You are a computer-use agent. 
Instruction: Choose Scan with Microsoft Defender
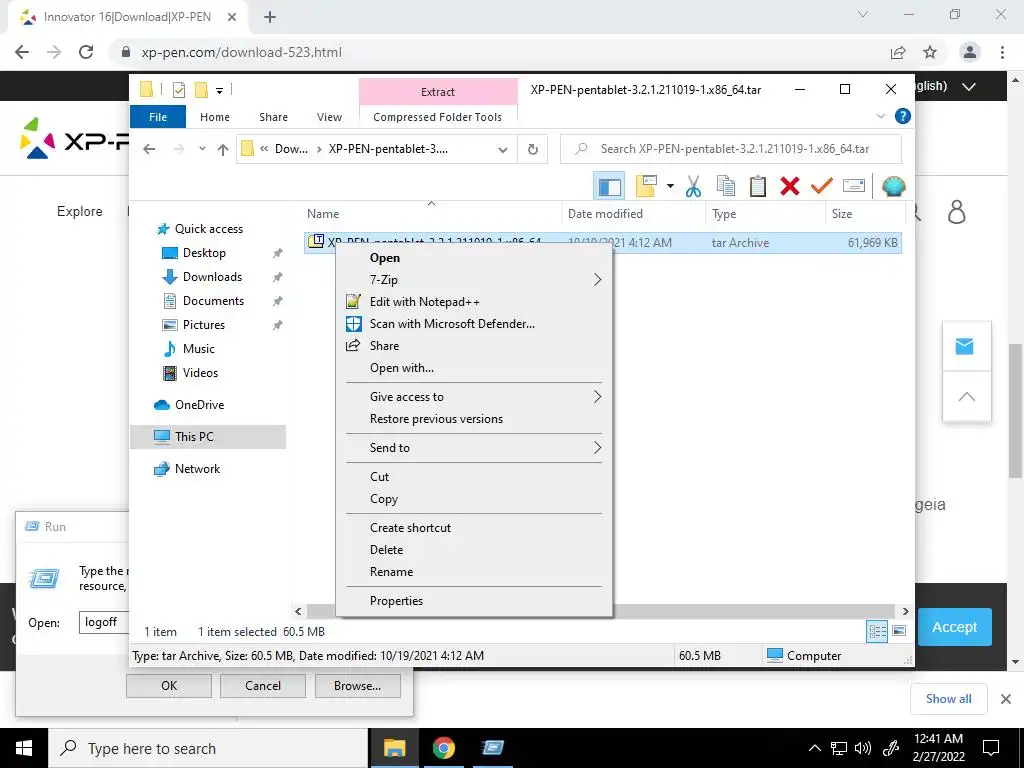pos(472,324)
